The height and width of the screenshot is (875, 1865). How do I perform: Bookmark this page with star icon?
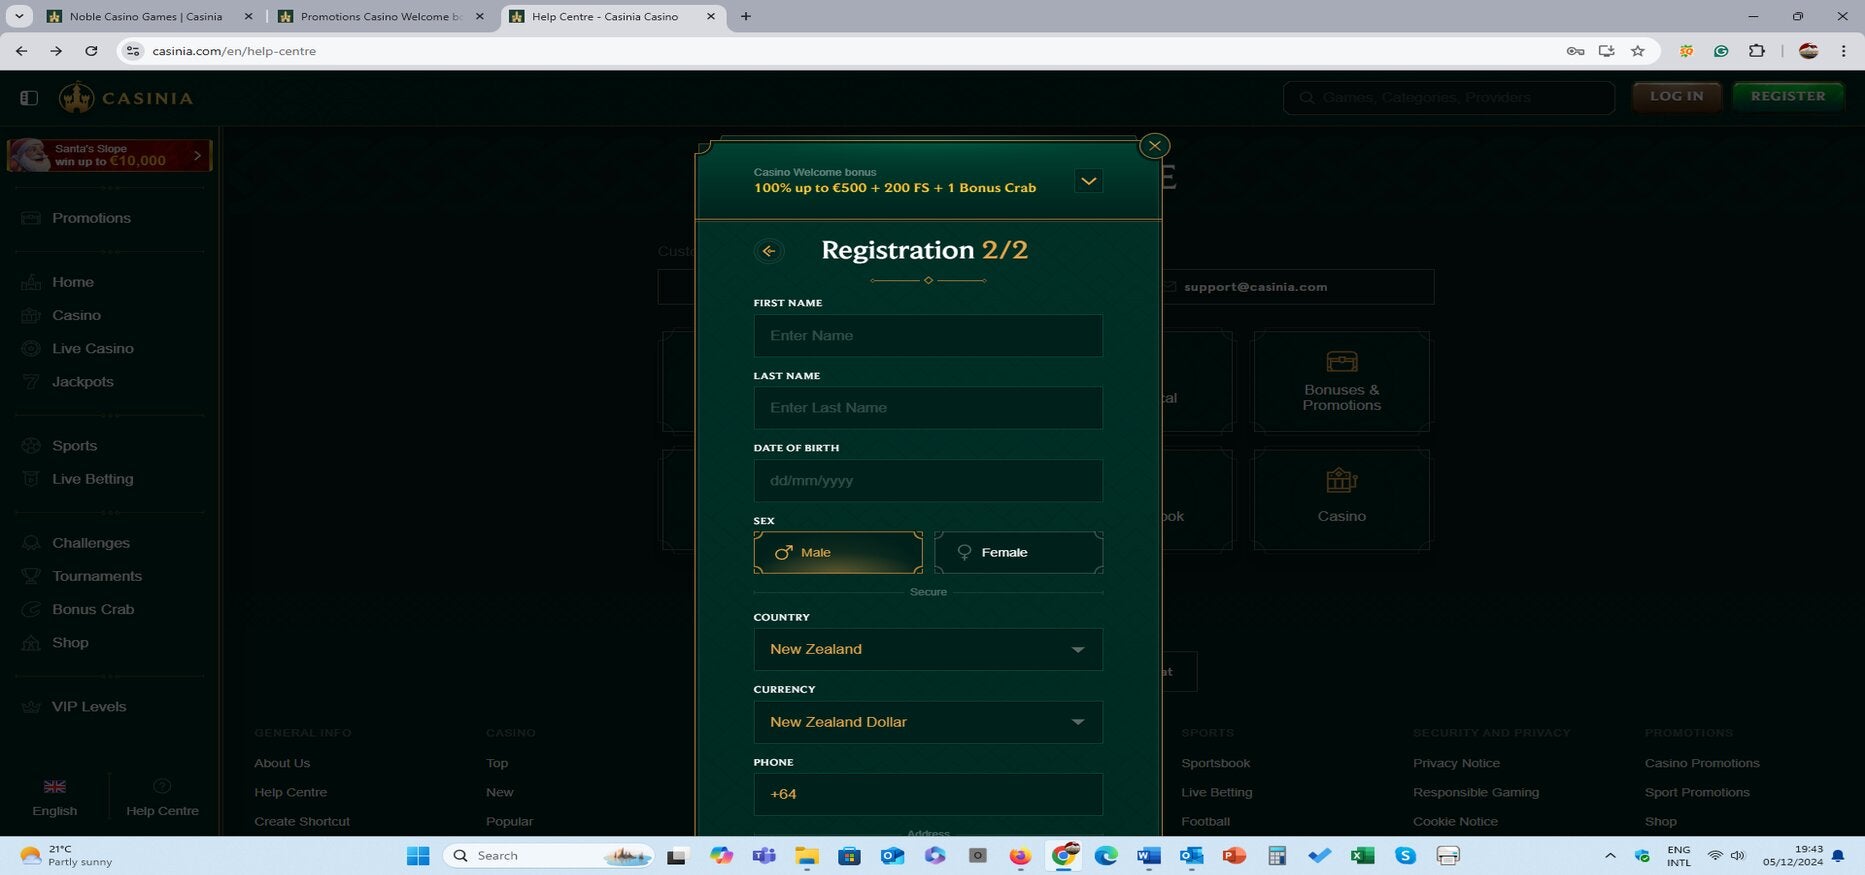click(x=1637, y=51)
